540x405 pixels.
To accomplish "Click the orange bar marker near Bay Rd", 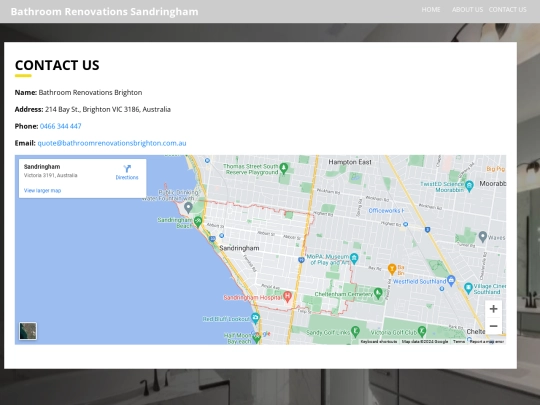I will 392,269.
